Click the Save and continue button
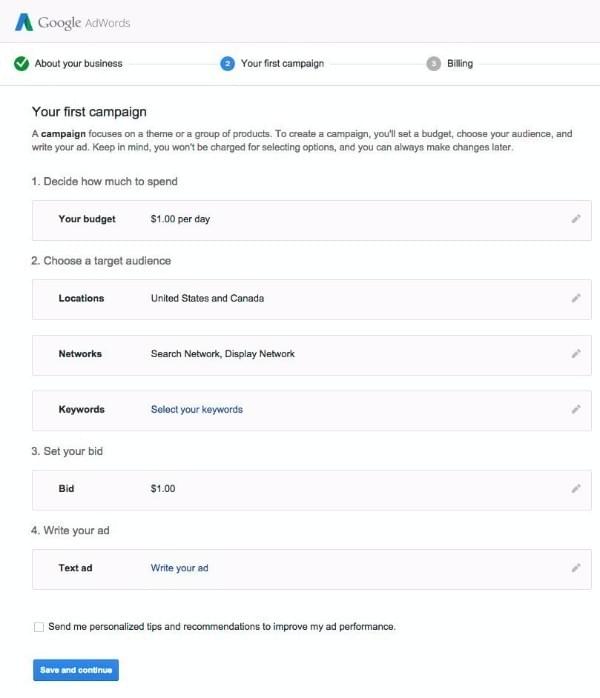This screenshot has width=600, height=698. point(76,670)
